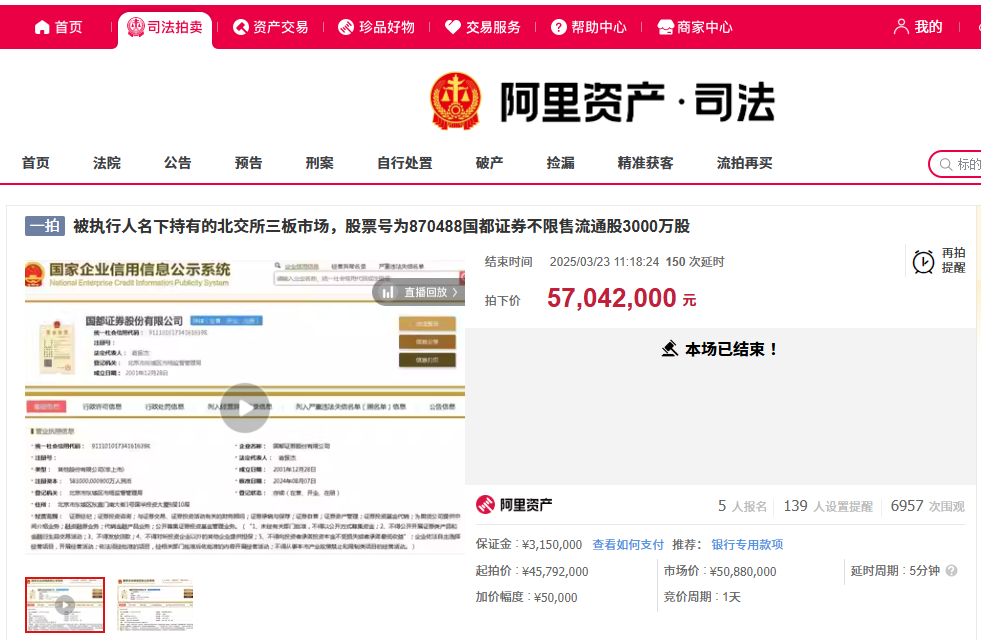The image size is (981, 640).
Task: Open the 交易服务 menu item
Action: 493,27
